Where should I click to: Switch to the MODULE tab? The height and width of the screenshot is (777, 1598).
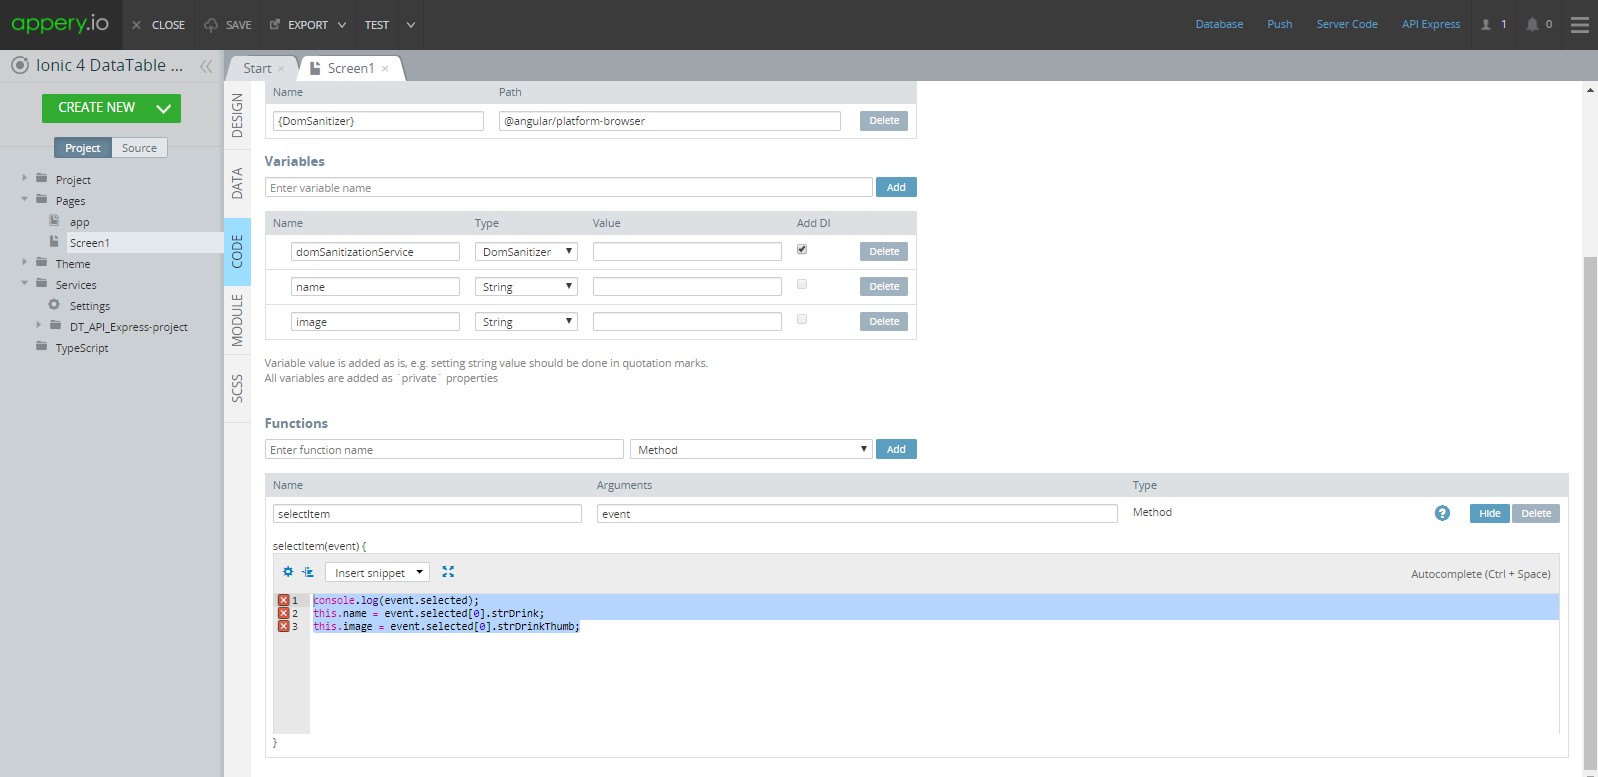237,320
